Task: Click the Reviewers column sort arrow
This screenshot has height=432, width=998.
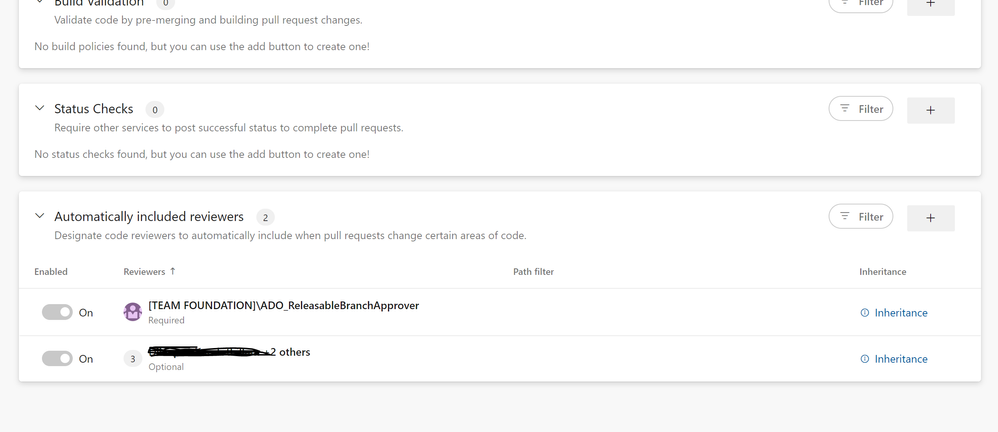Action: click(173, 271)
